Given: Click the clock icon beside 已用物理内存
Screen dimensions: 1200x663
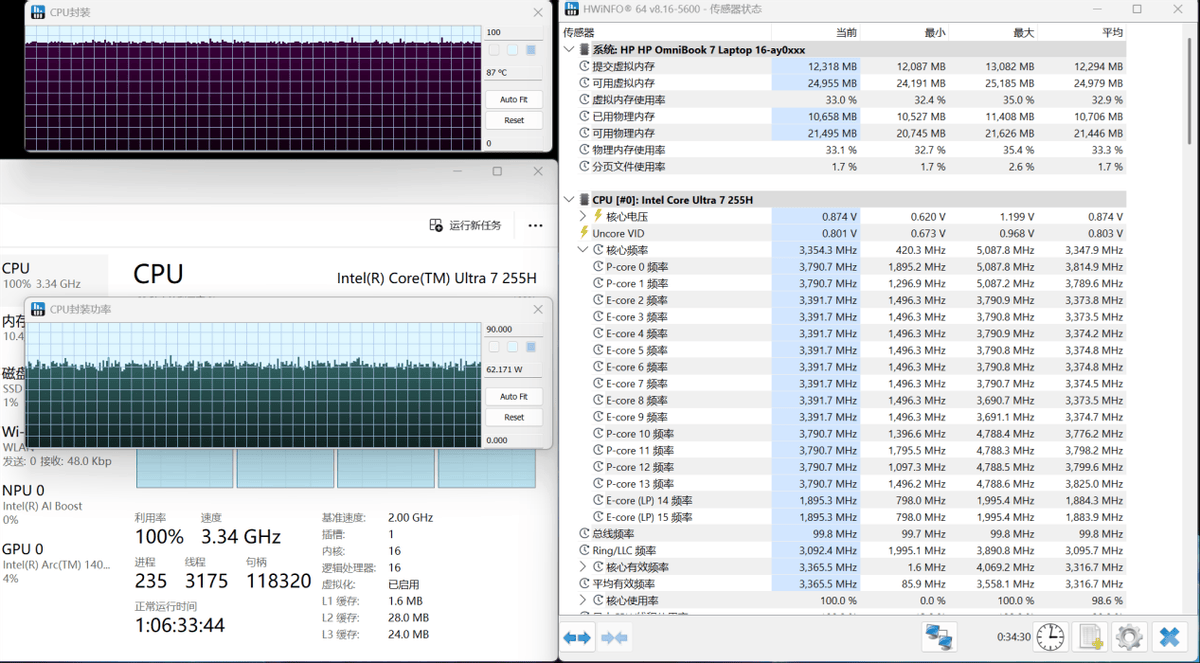Looking at the screenshot, I should click(584, 116).
